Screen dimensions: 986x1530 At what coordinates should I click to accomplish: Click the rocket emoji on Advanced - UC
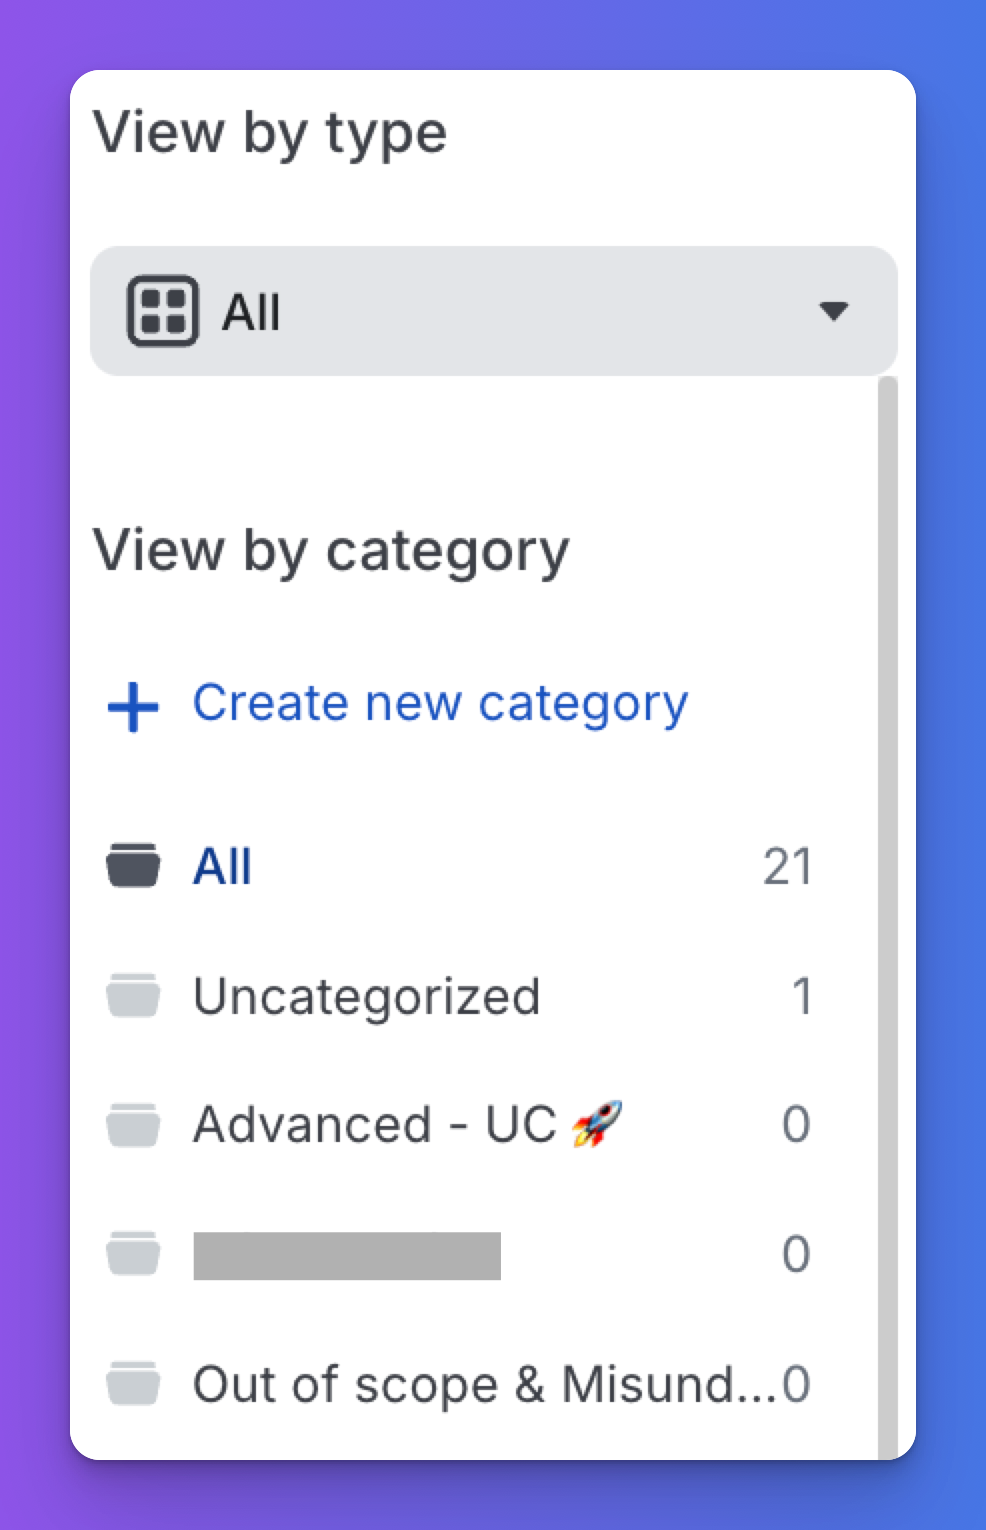(597, 1124)
